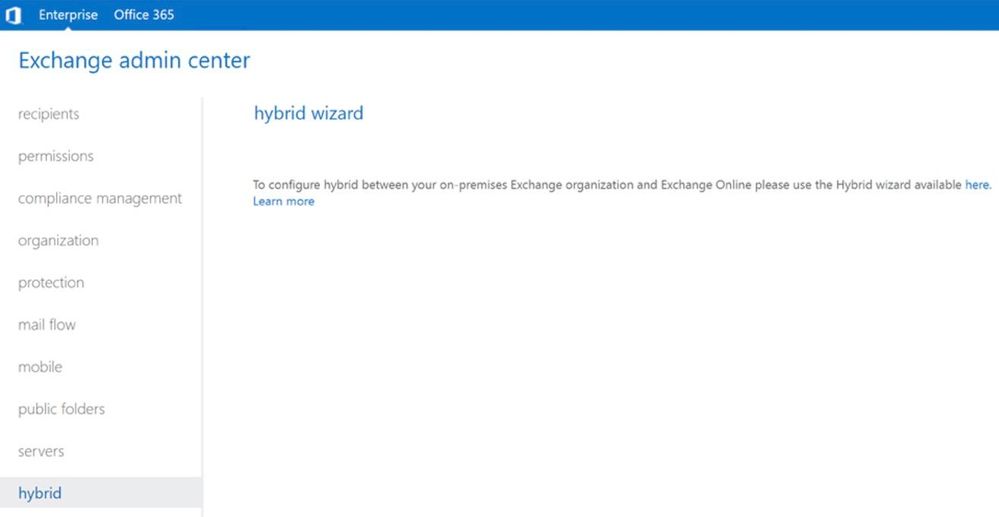This screenshot has height=517, width=999.
Task: Click the hybrid wizard heading
Action: click(309, 113)
